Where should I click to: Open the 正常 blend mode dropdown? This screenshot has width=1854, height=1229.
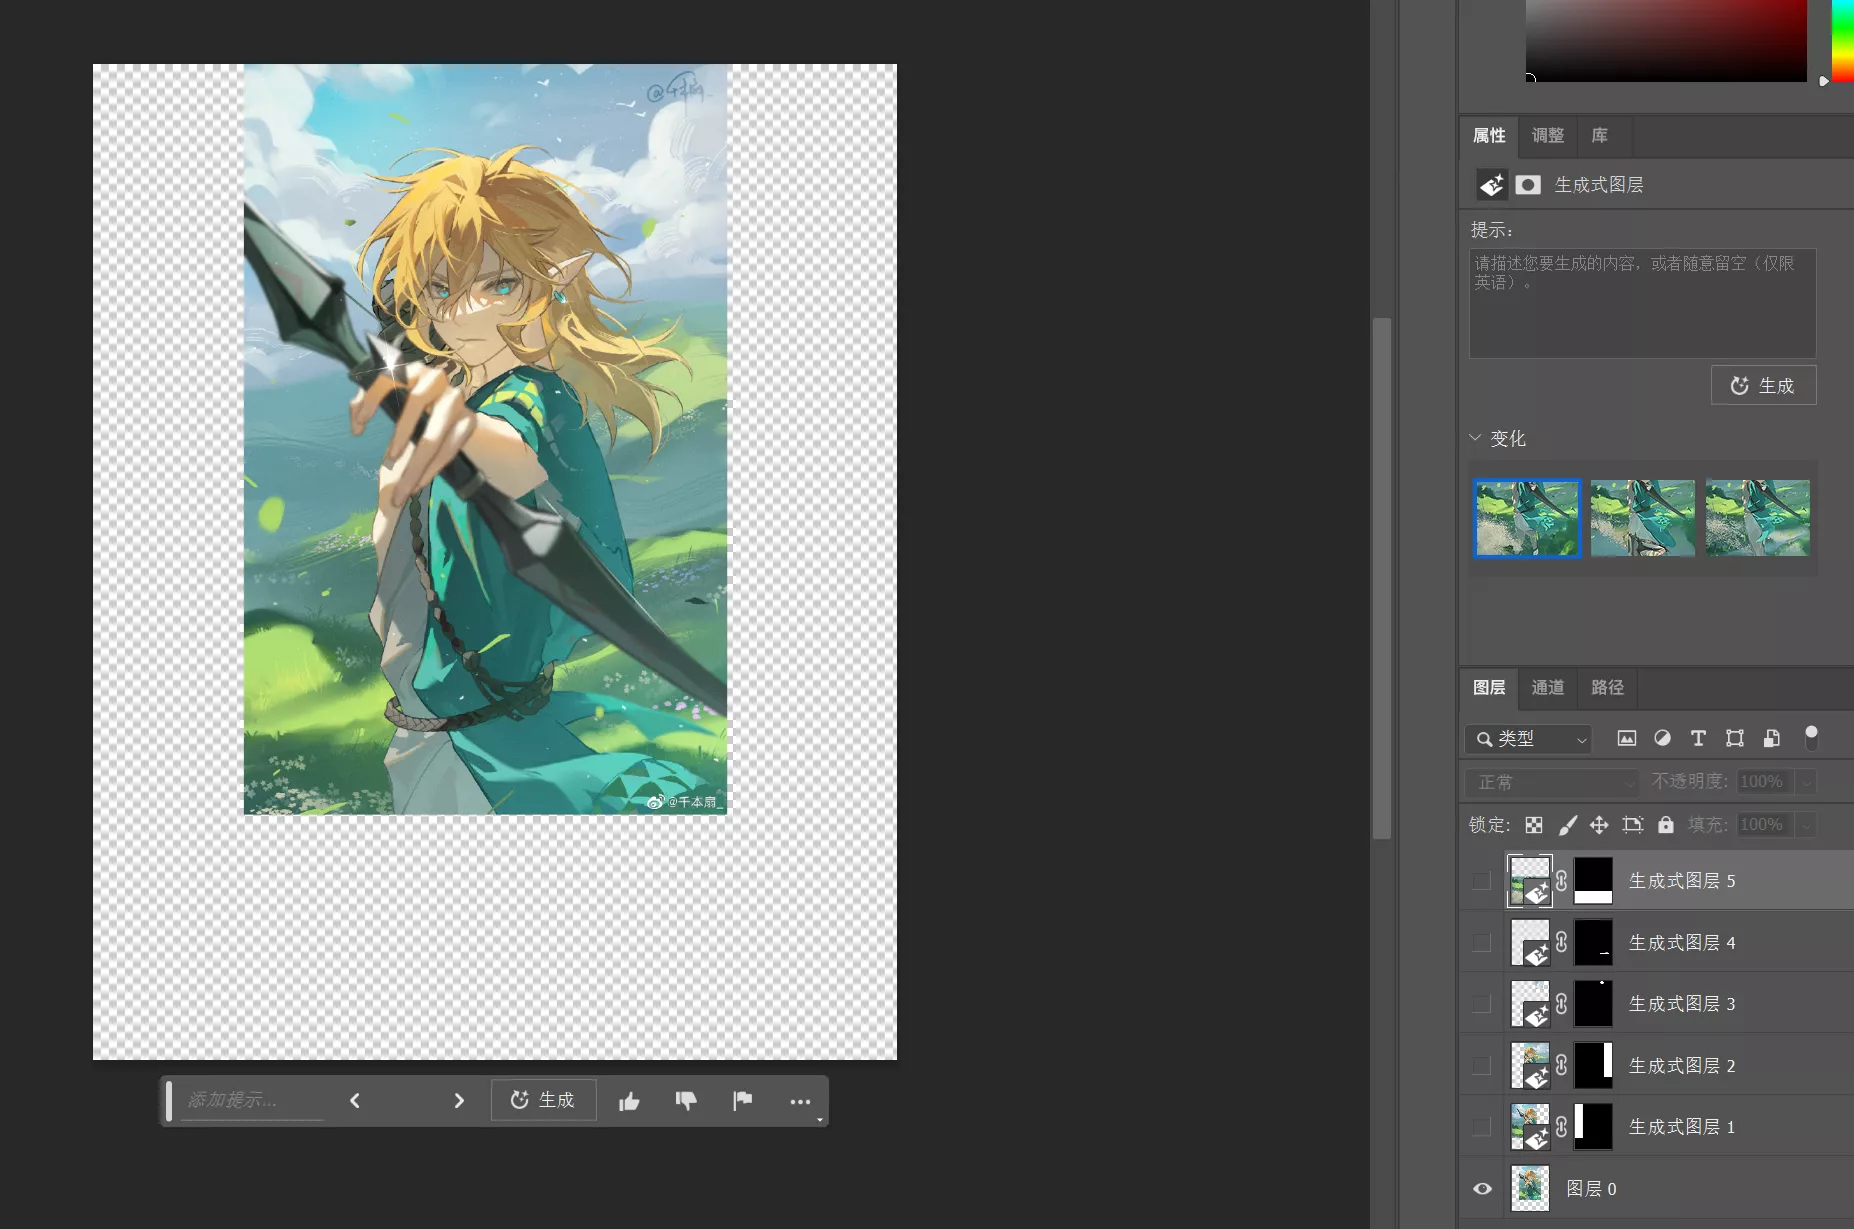click(x=1552, y=782)
